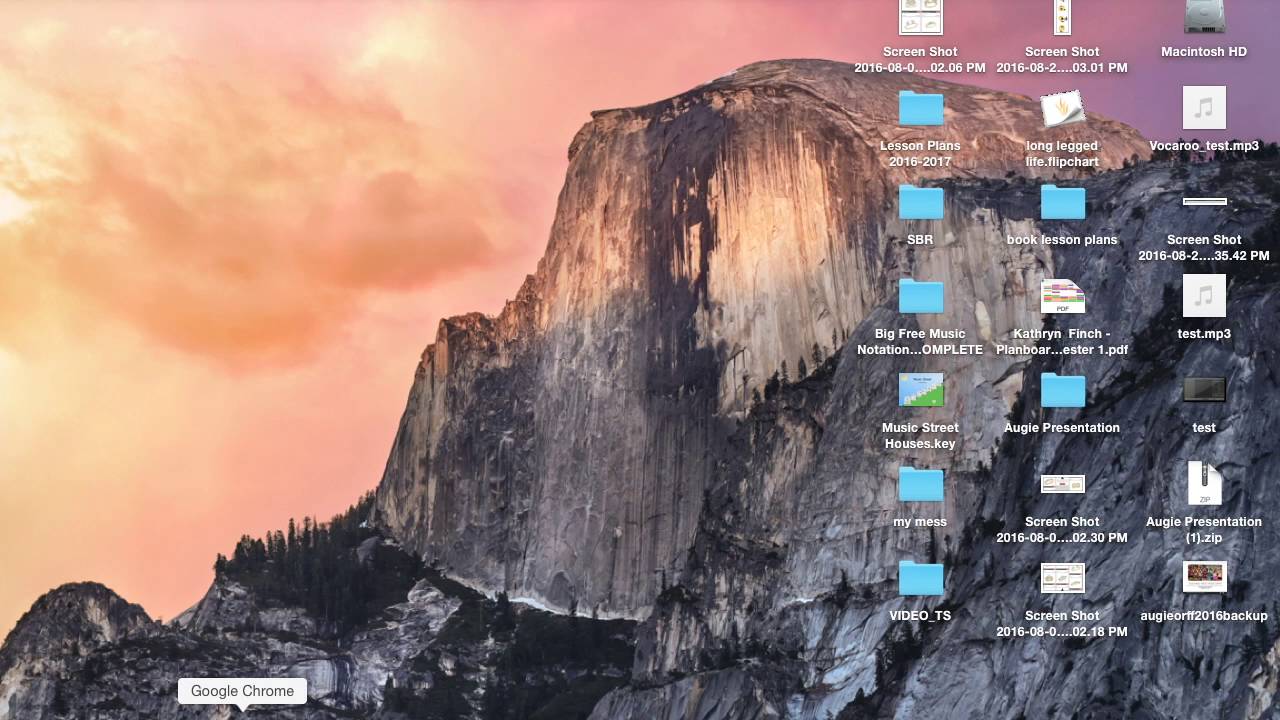Image resolution: width=1280 pixels, height=720 pixels.
Task: Select the my mess folder
Action: pyautogui.click(x=921, y=485)
